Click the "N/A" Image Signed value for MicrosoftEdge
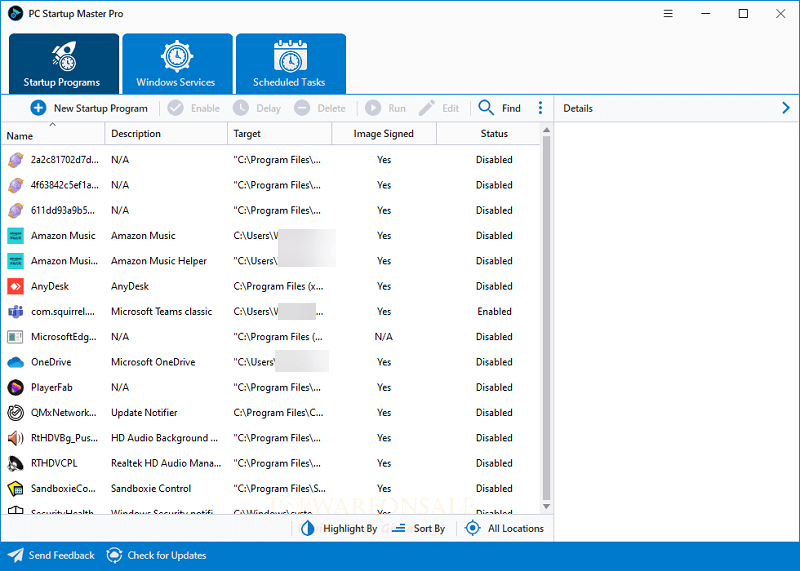The height and width of the screenshot is (571, 800). pos(384,337)
